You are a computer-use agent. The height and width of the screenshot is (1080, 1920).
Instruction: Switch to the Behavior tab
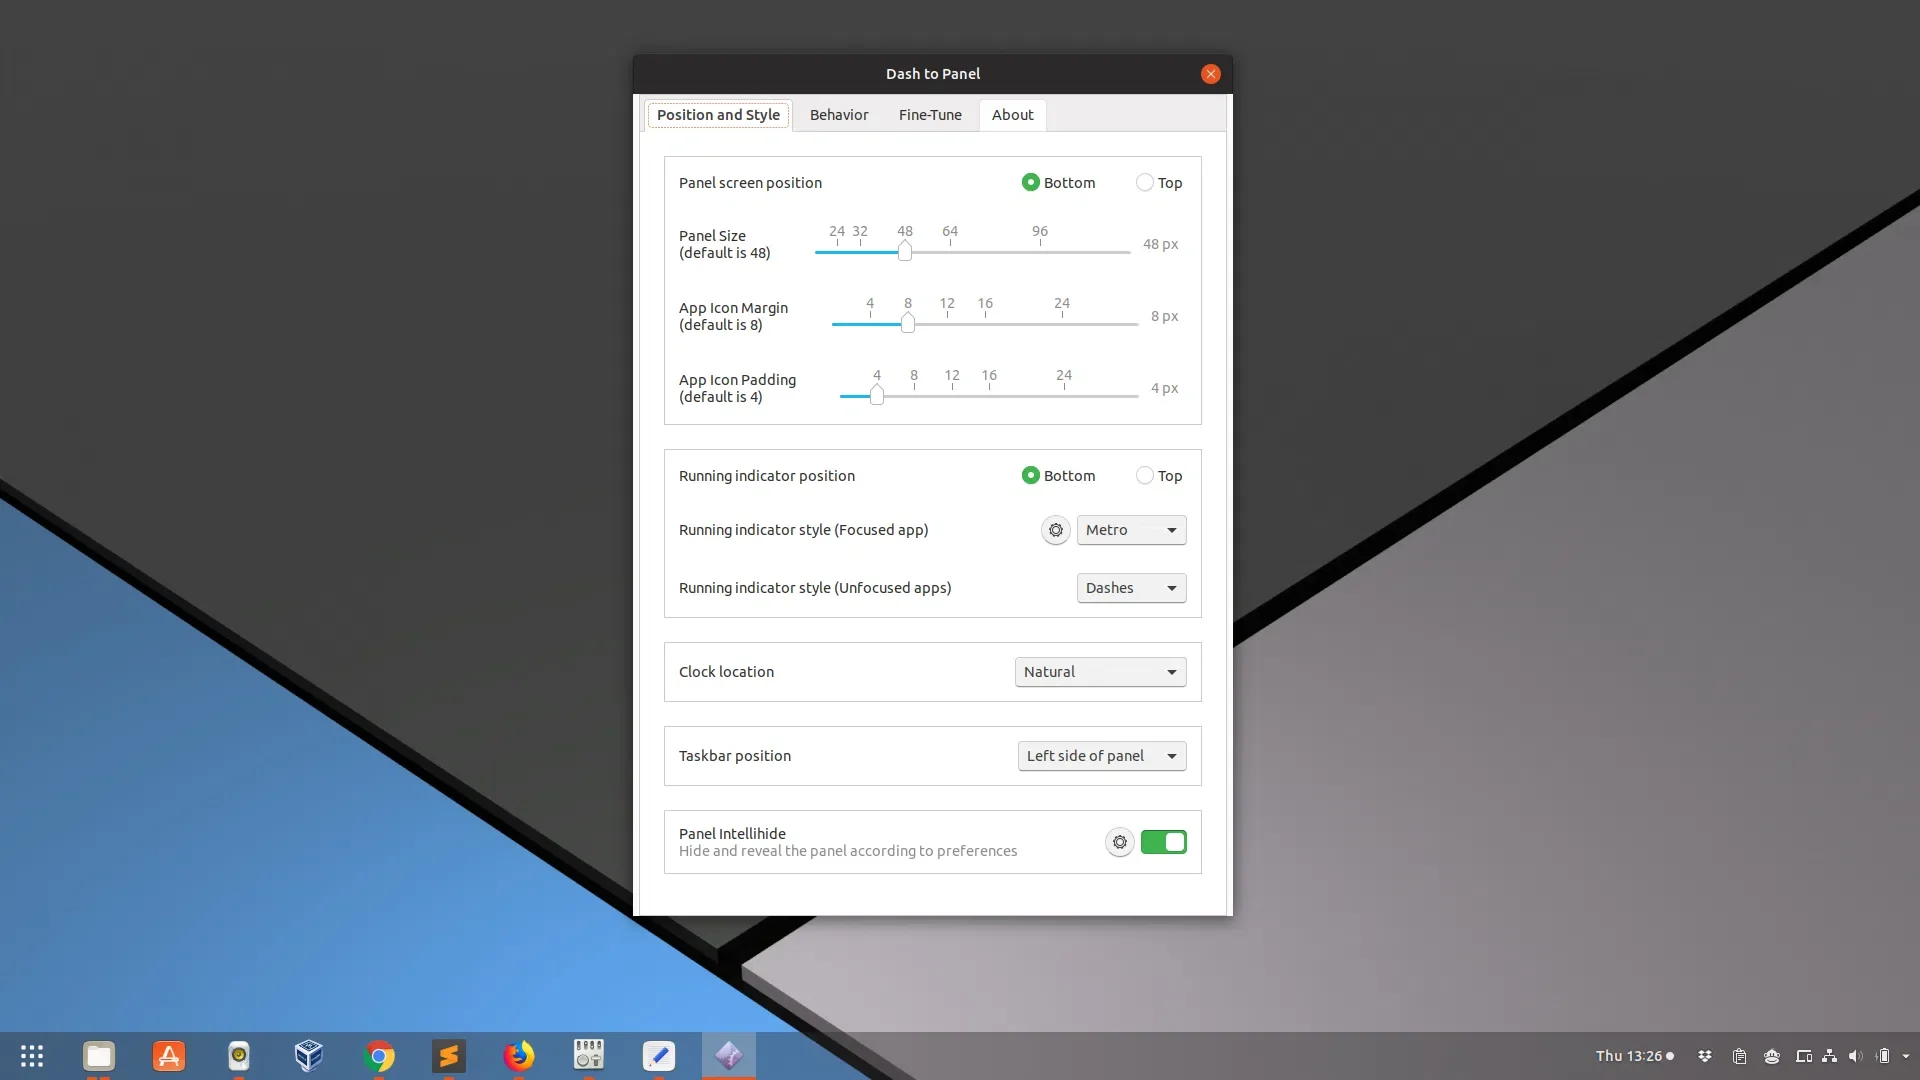839,113
